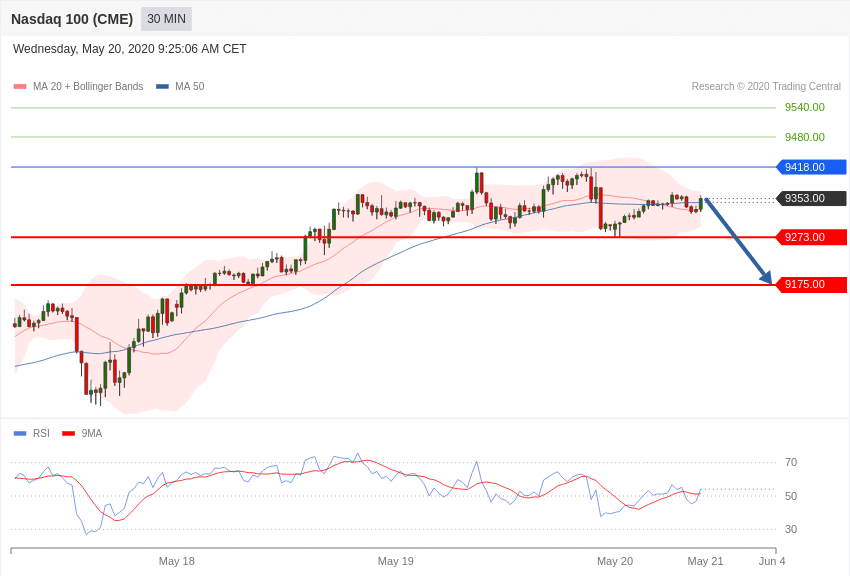Viewport: 850px width, 576px height.
Task: Click the 30 MIN timeframe button
Action: coord(166,19)
